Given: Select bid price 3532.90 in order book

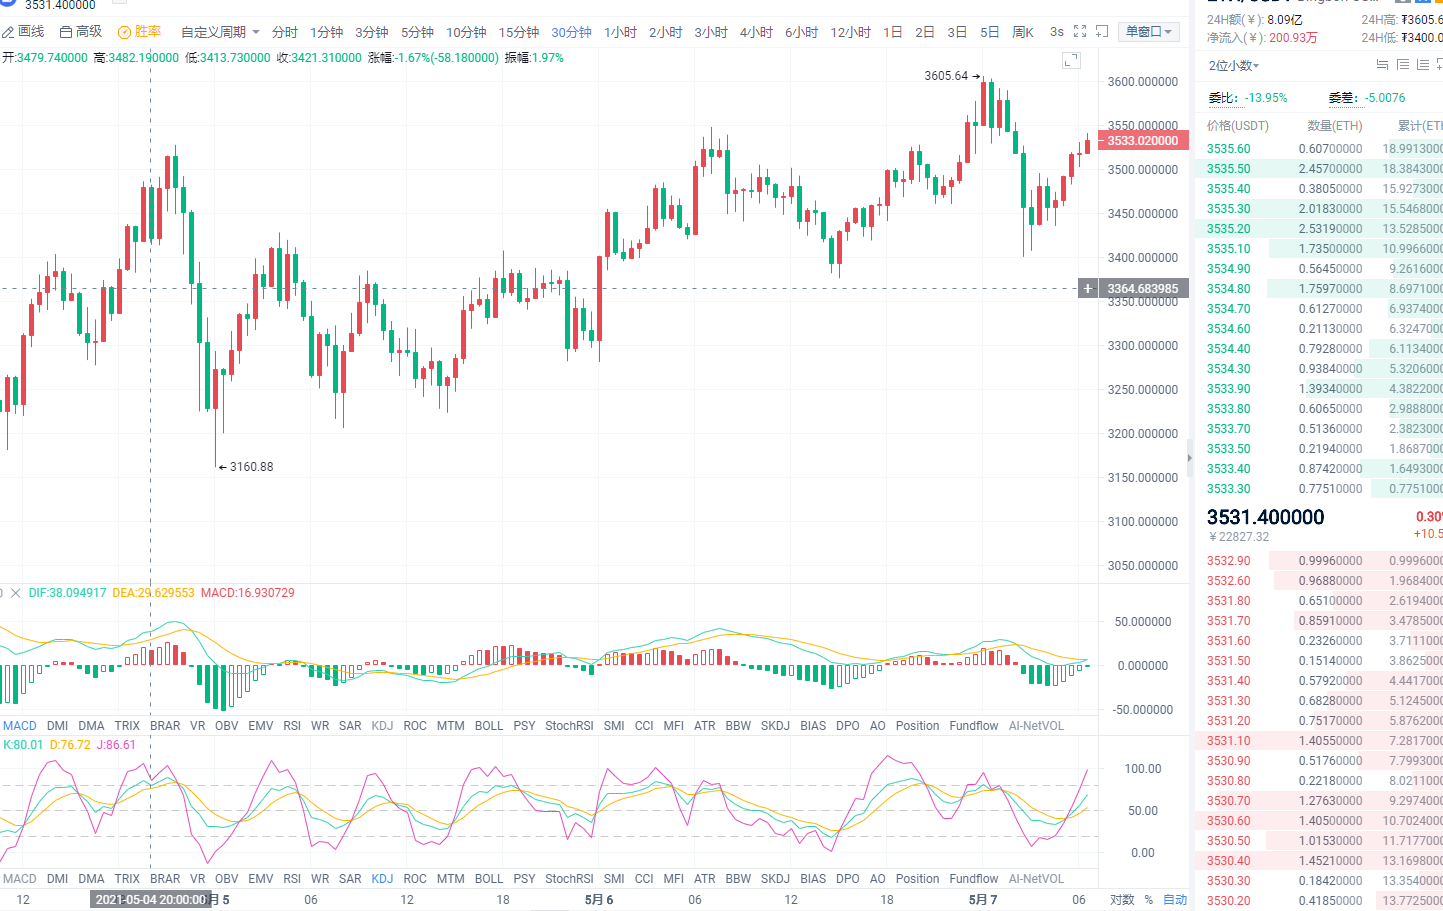Looking at the screenshot, I should pyautogui.click(x=1228, y=561).
